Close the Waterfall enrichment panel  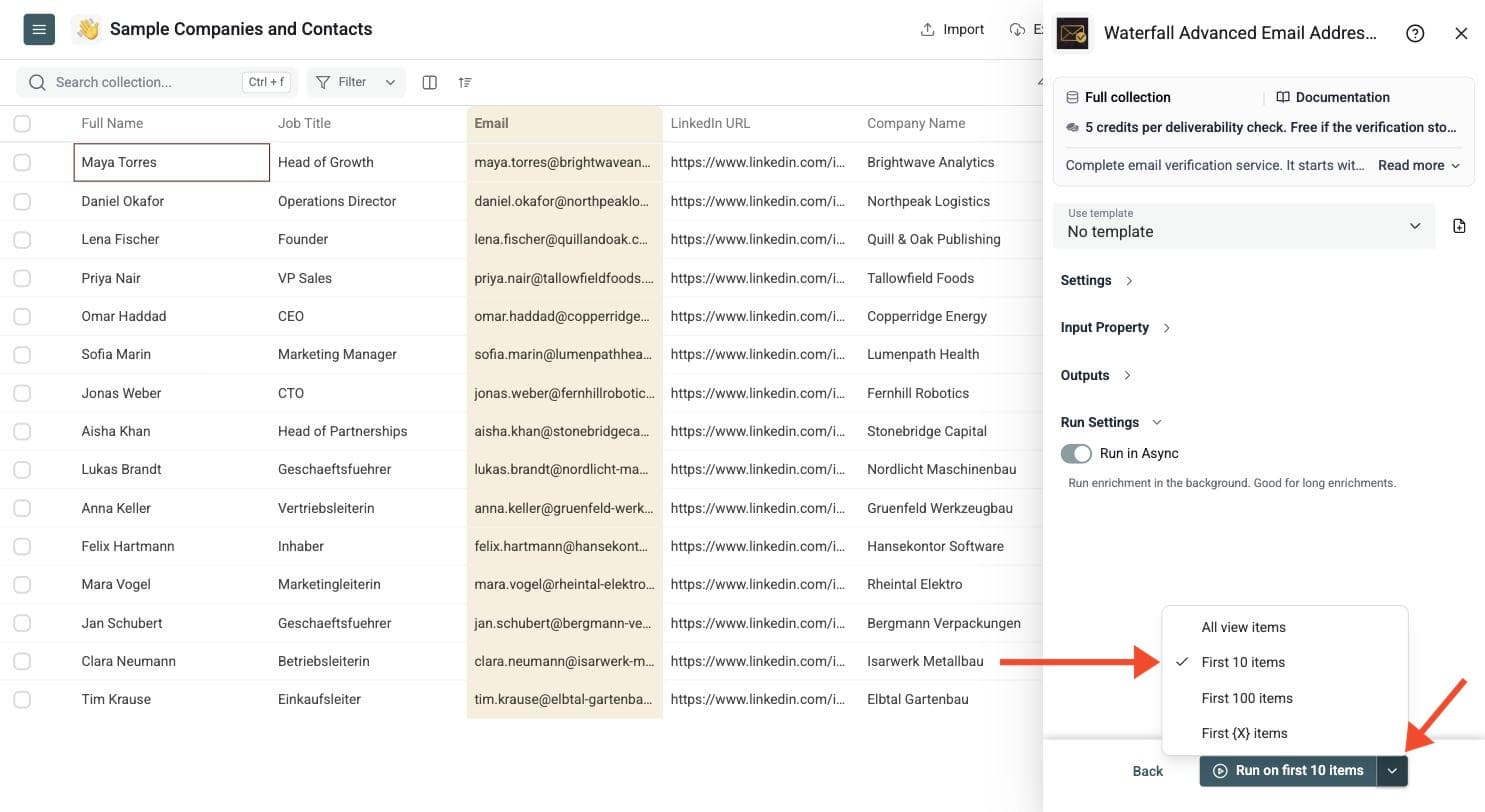point(1461,33)
